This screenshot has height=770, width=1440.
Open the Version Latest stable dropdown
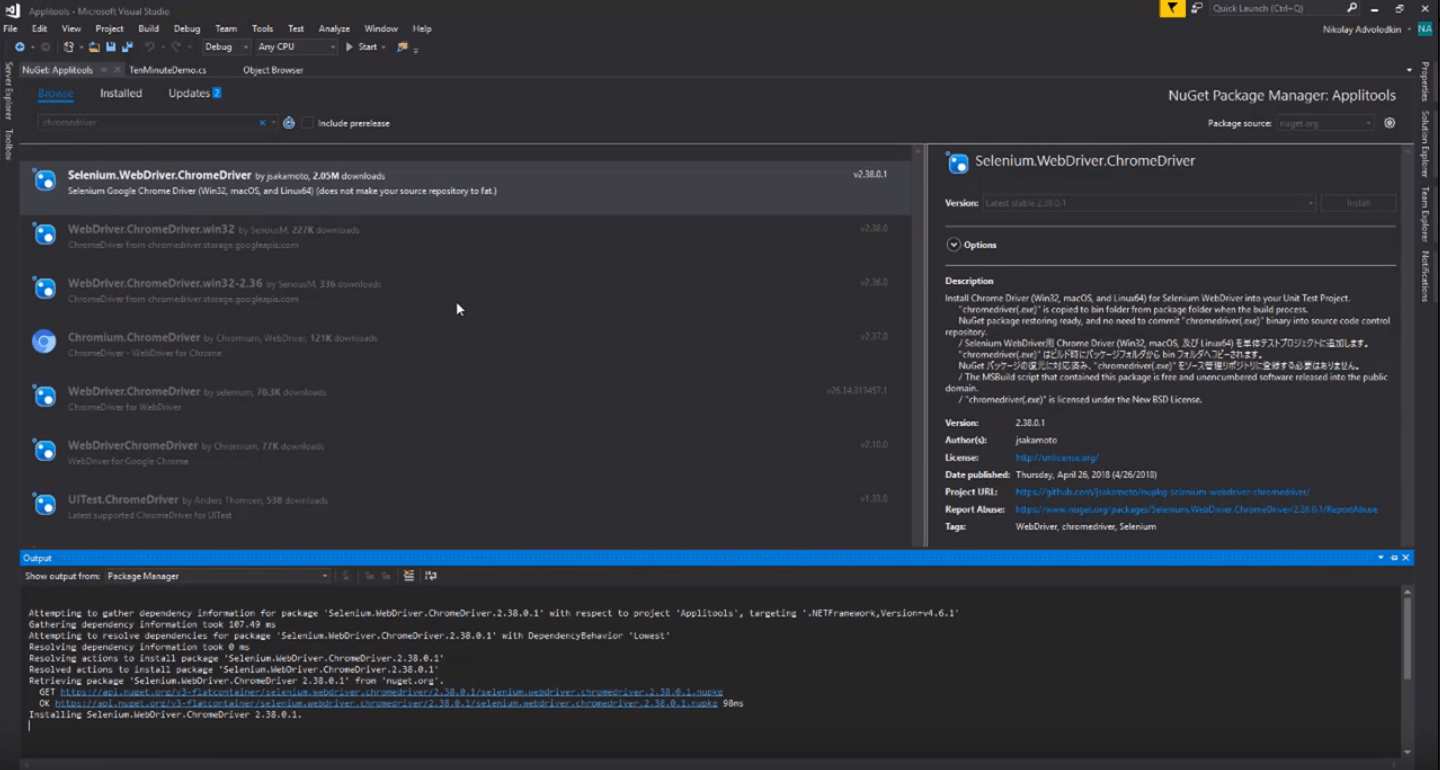[x=1149, y=203]
